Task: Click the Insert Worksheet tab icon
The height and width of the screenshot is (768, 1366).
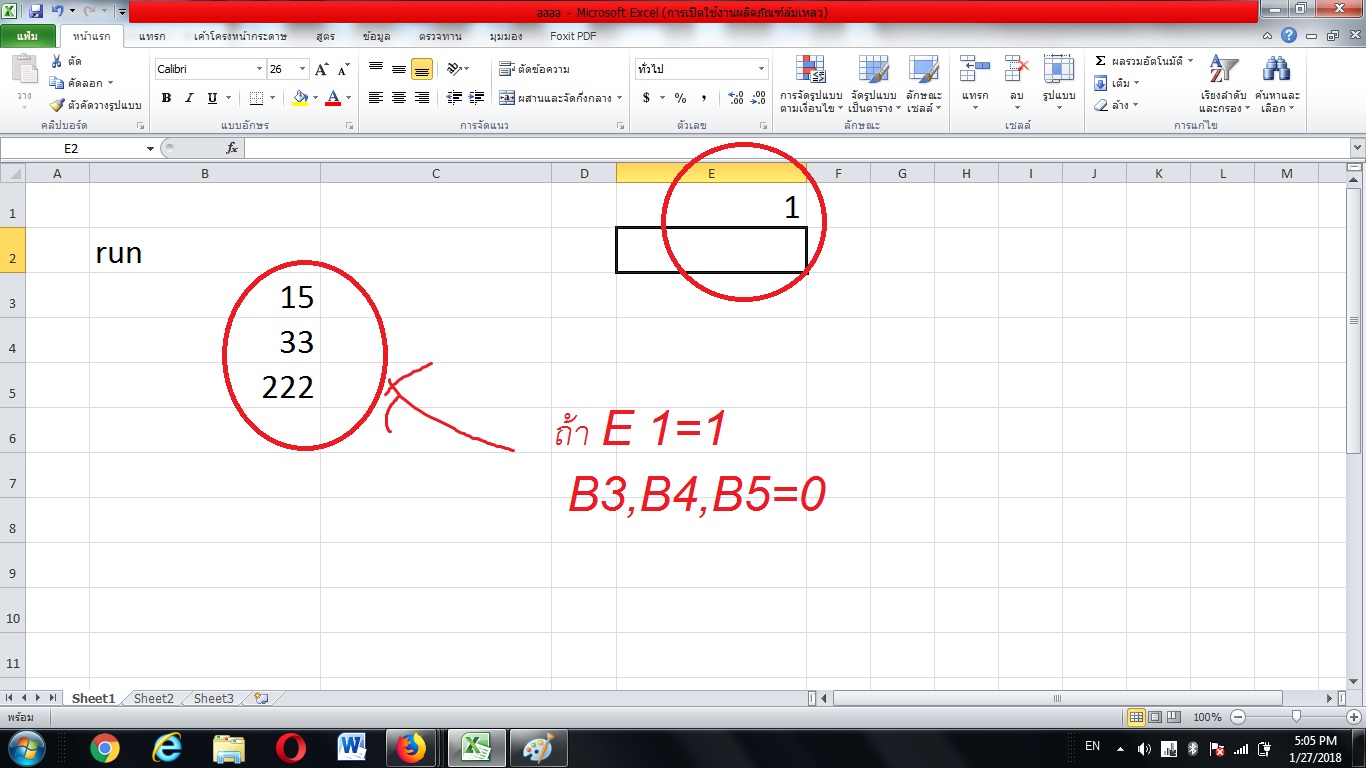Action: [x=261, y=698]
